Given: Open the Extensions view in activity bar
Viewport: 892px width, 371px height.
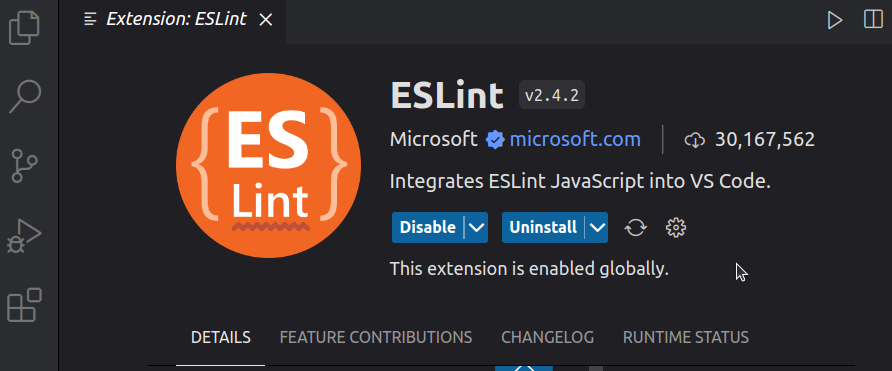Looking at the screenshot, I should [x=25, y=305].
